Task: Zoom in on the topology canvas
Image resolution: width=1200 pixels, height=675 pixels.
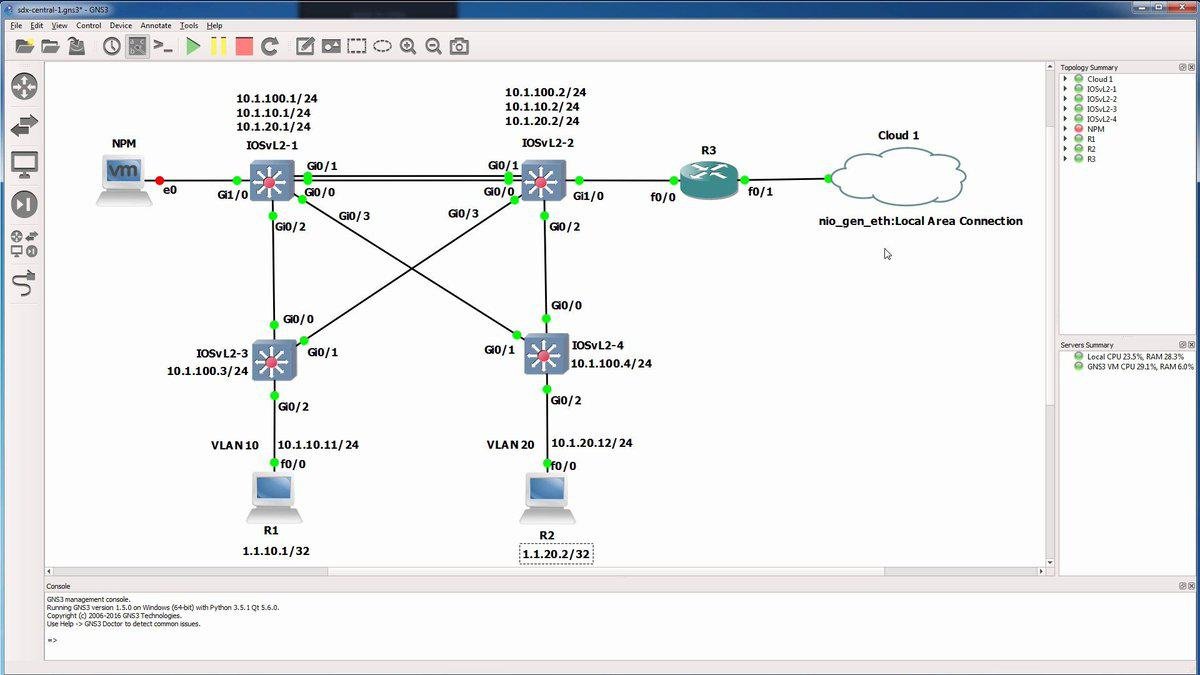Action: point(406,46)
